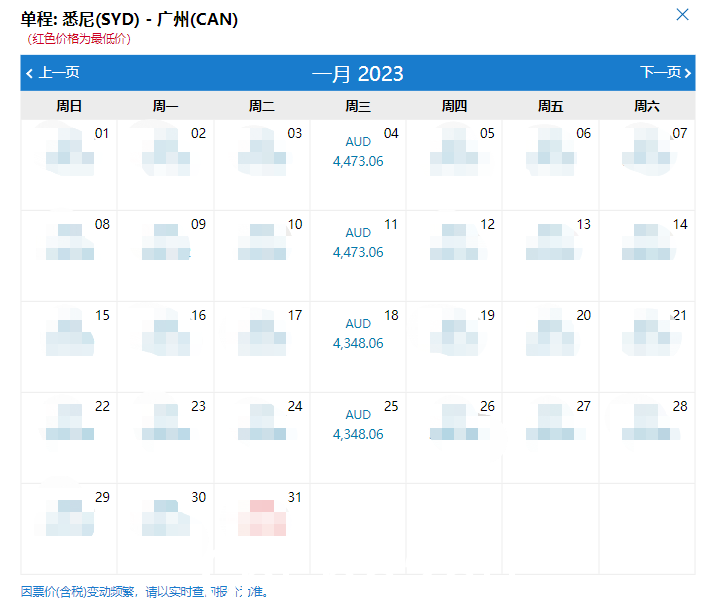Screen dimensions: 718x608
Task: Click the 周三 column header
Action: pyautogui.click(x=358, y=106)
